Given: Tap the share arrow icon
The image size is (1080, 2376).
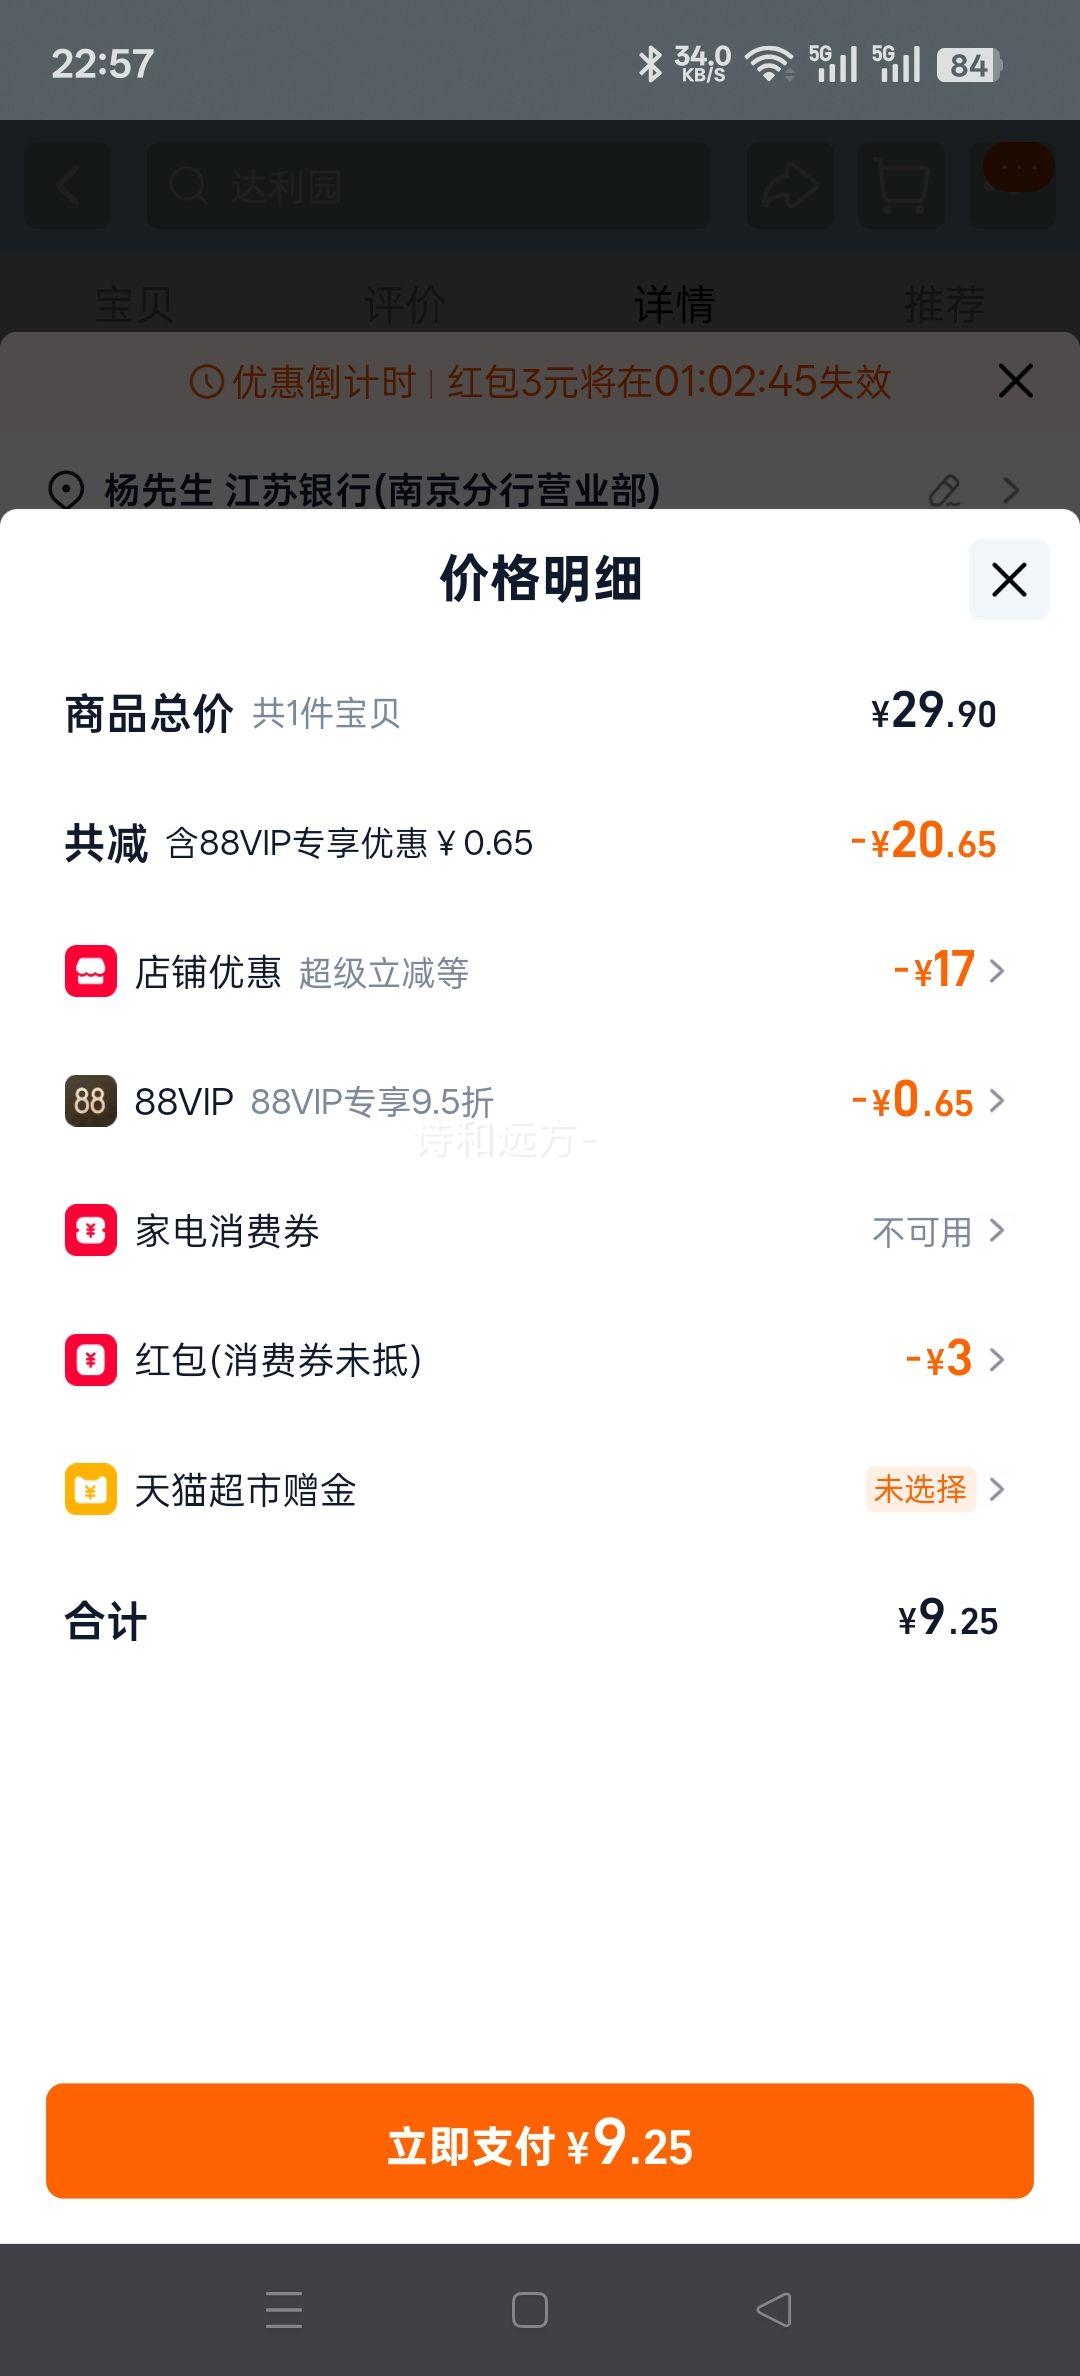Looking at the screenshot, I should 790,186.
